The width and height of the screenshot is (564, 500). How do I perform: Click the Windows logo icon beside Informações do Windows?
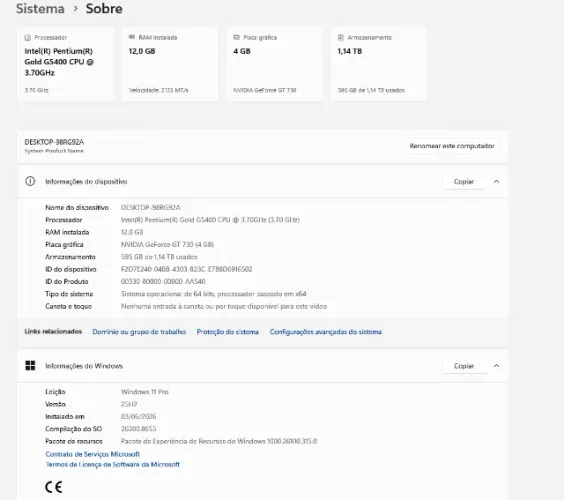pos(30,365)
